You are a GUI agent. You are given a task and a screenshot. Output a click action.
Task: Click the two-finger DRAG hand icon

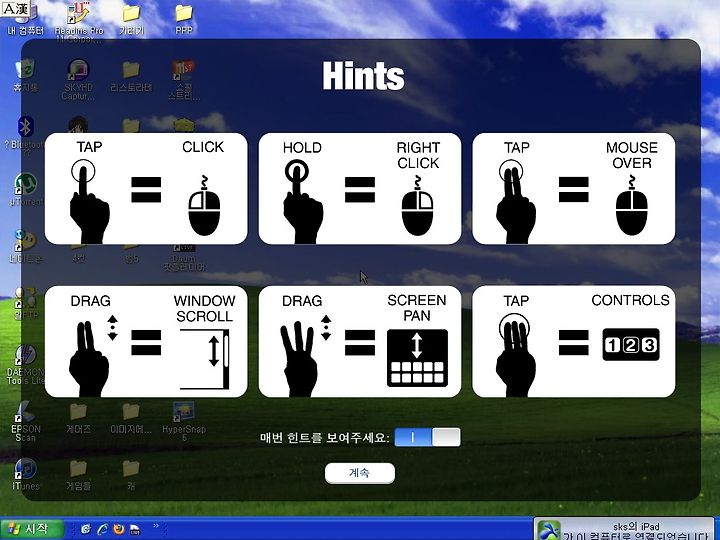tap(89, 359)
